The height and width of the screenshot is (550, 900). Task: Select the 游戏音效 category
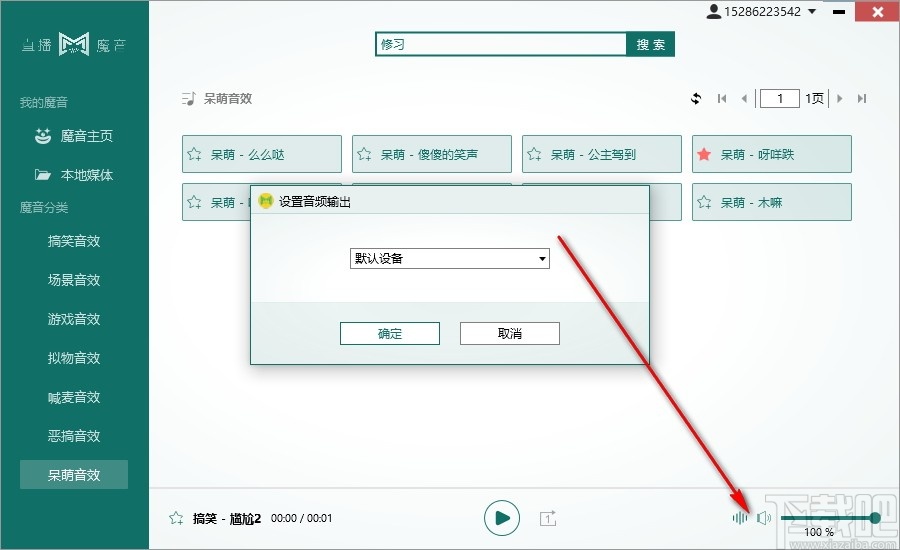[74, 319]
